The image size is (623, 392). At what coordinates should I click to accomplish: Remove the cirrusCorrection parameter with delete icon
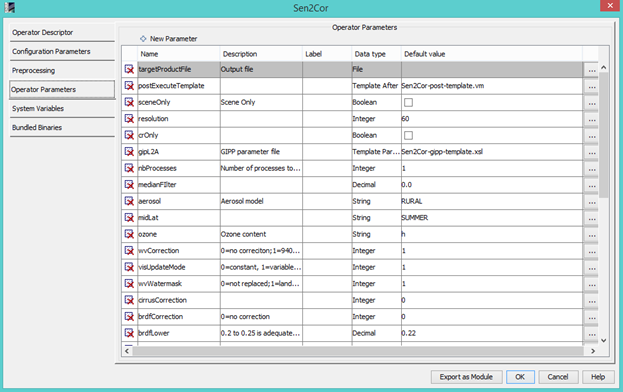(129, 300)
